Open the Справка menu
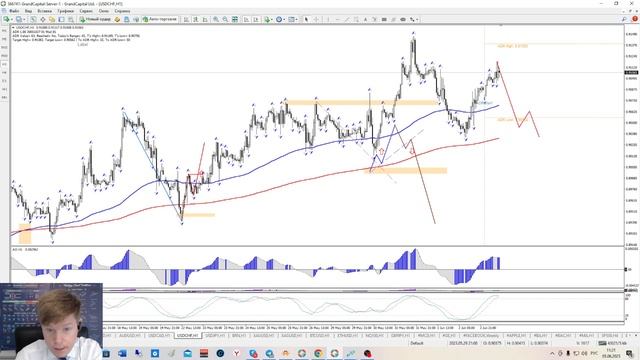 [122, 11]
